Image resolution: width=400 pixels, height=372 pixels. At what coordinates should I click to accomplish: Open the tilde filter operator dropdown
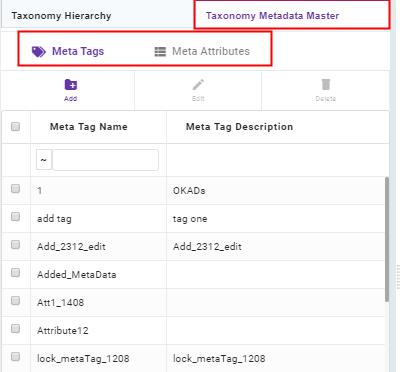click(x=44, y=160)
